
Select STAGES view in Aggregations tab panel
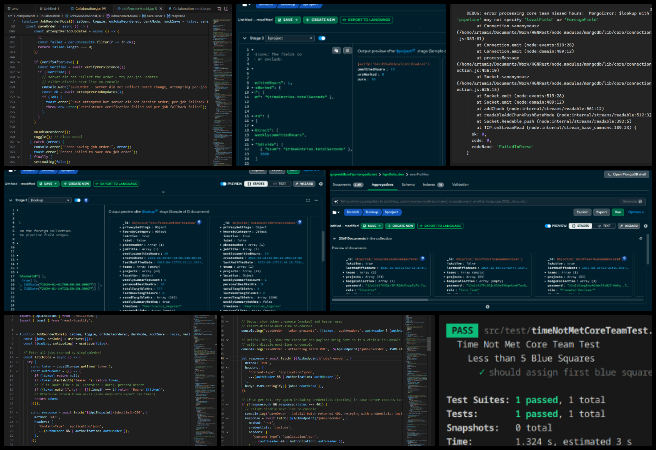tap(580, 226)
